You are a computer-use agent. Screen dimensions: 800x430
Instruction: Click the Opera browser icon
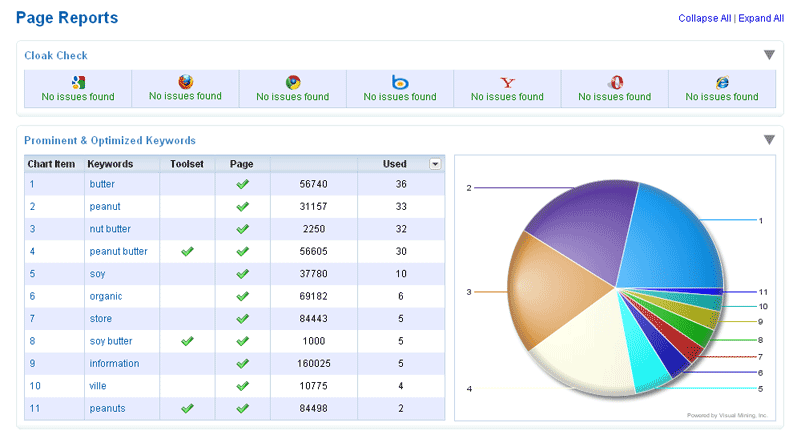(615, 82)
